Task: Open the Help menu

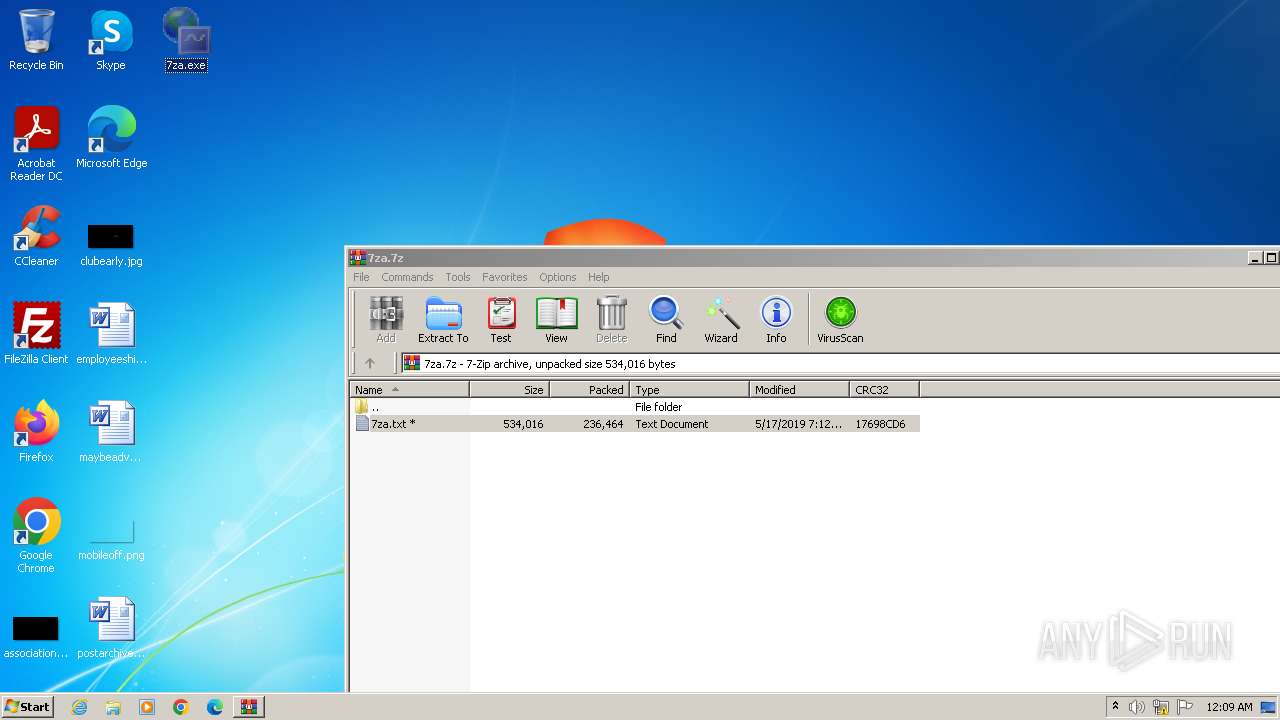Action: click(x=598, y=277)
